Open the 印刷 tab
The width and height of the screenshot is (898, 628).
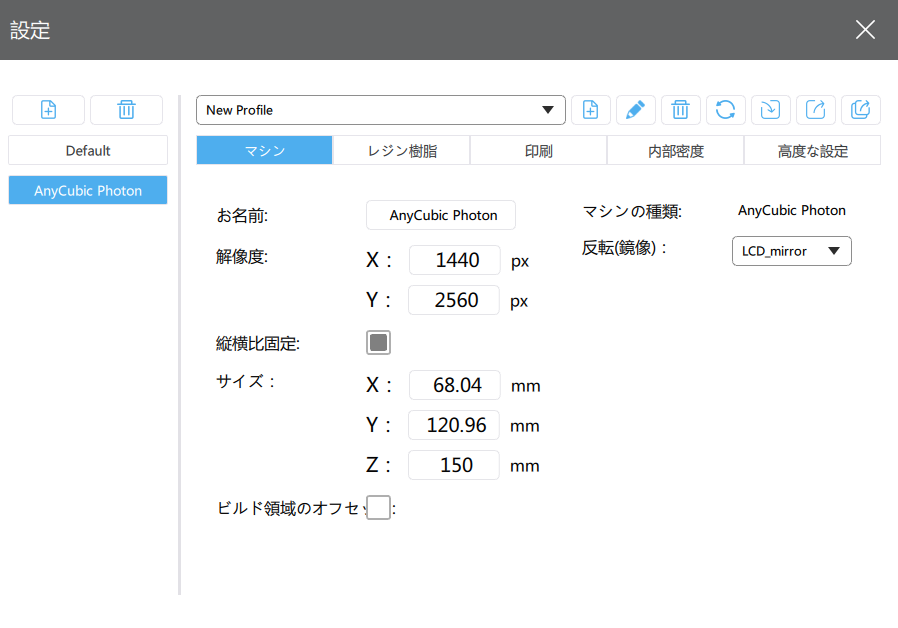click(539, 151)
